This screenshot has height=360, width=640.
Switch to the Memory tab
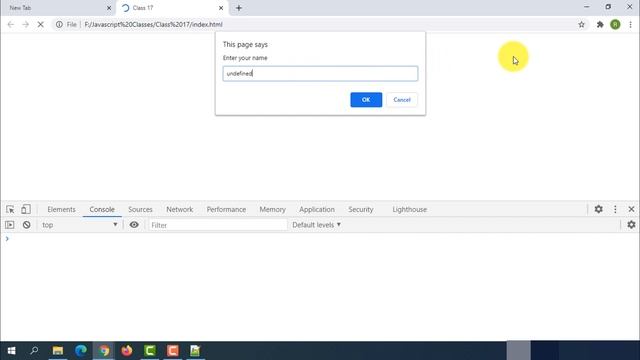(x=272, y=209)
